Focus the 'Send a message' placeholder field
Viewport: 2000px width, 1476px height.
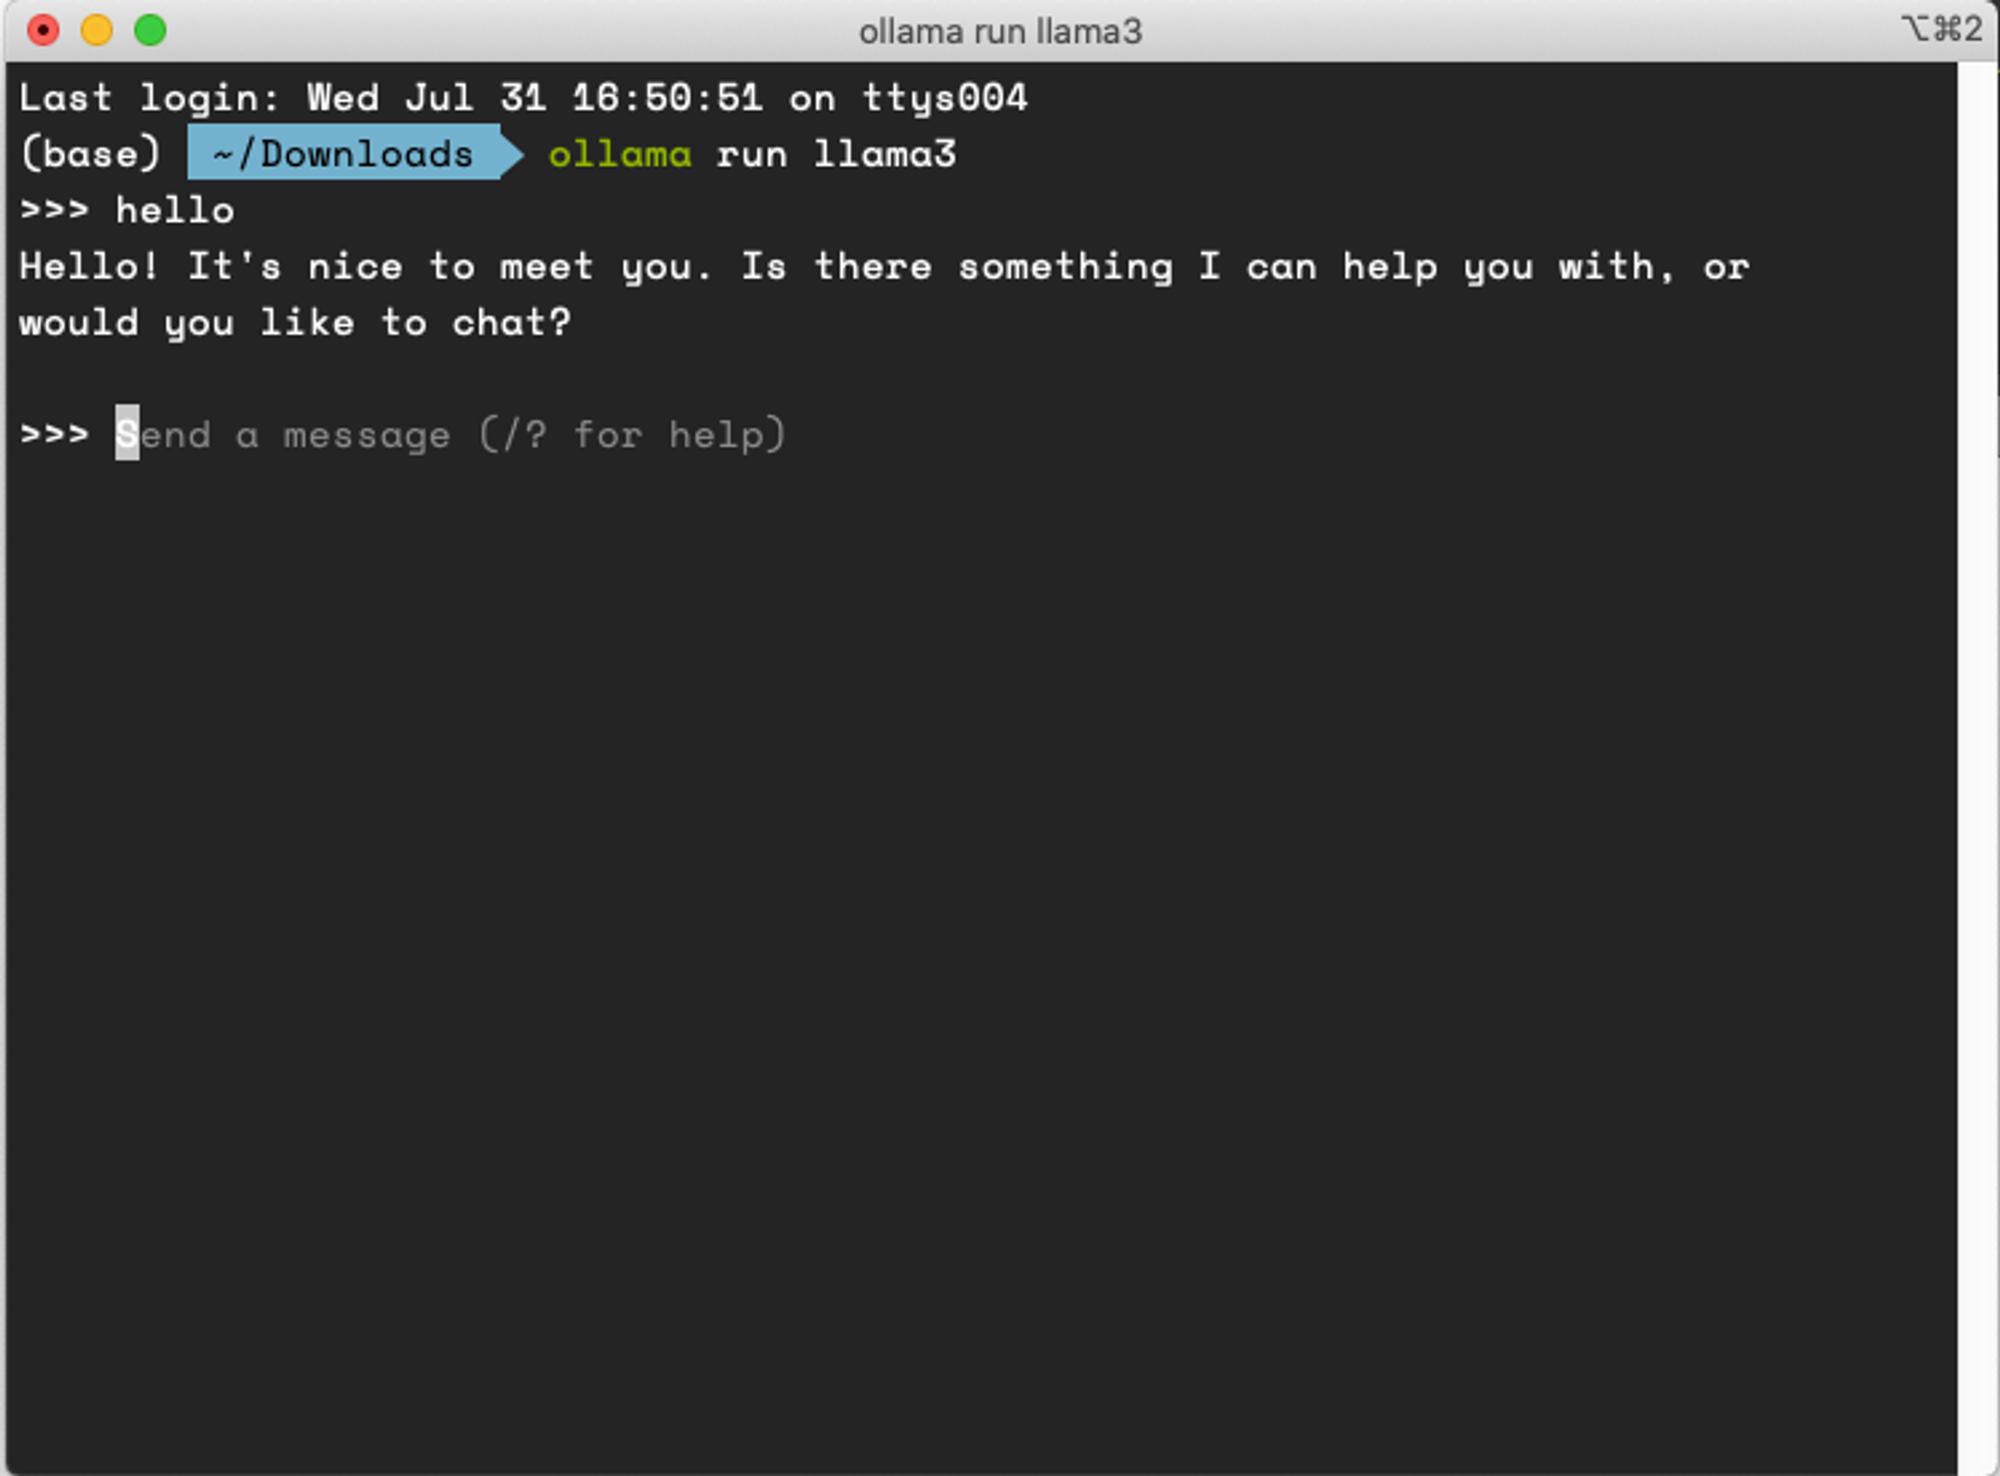click(450, 431)
